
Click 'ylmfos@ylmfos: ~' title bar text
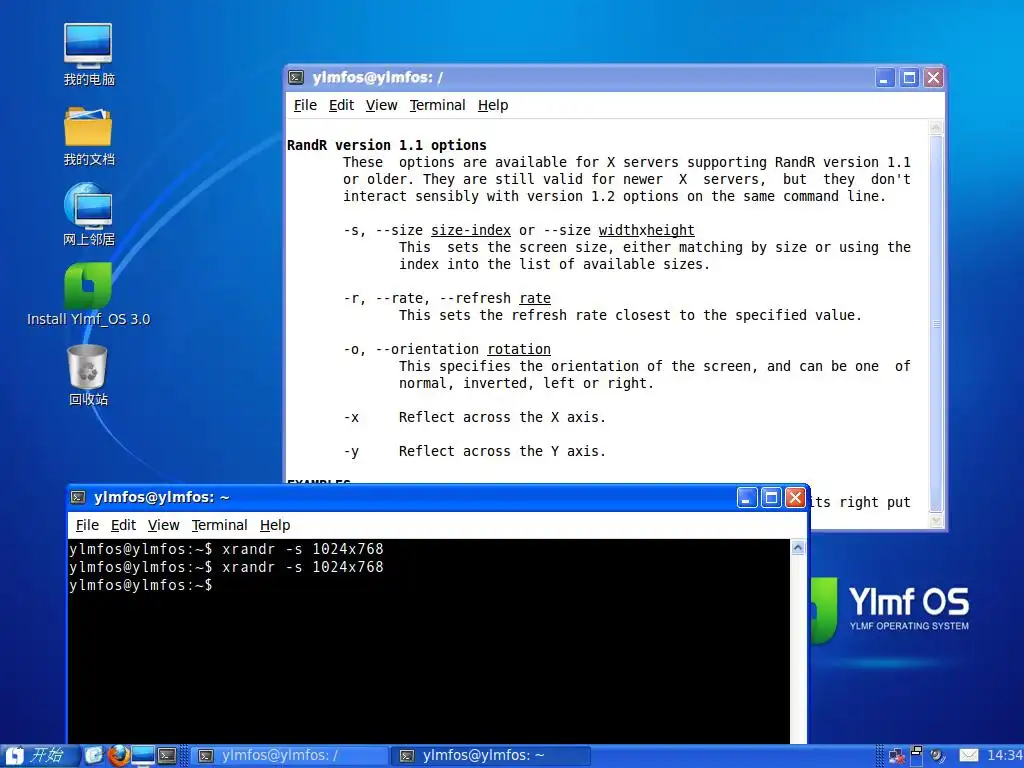pos(161,498)
